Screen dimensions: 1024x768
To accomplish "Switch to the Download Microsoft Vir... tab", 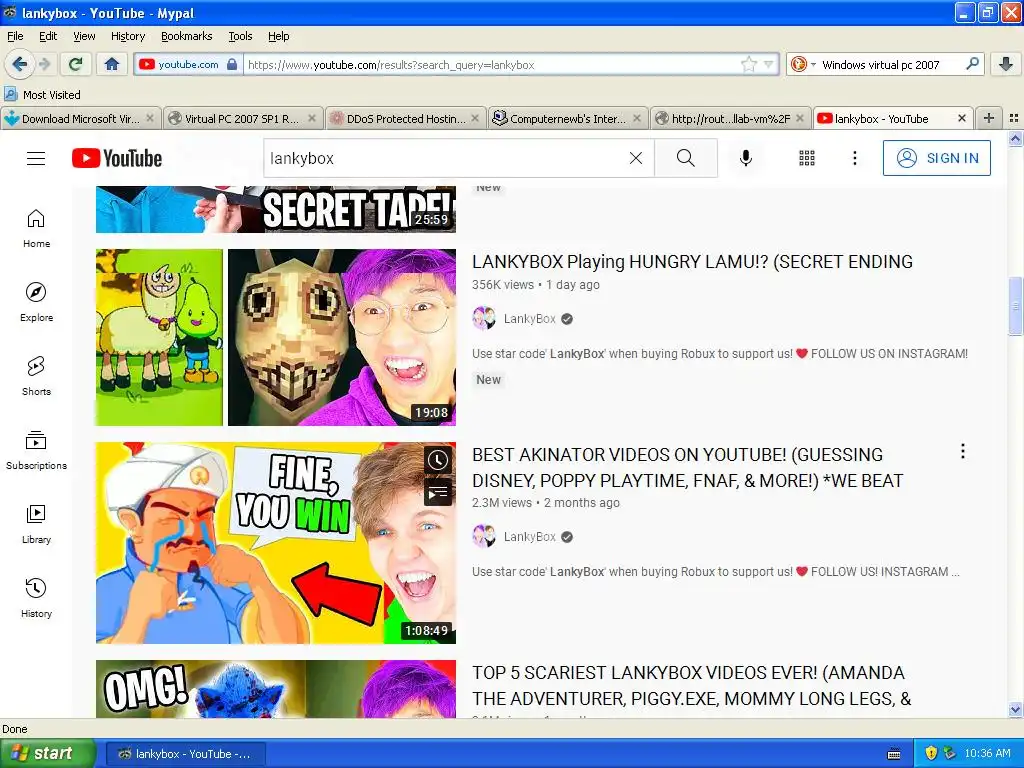I will click(x=79, y=118).
